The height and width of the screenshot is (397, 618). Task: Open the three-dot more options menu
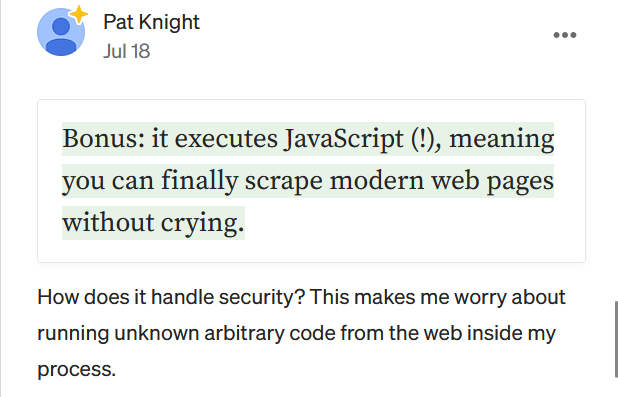[565, 35]
